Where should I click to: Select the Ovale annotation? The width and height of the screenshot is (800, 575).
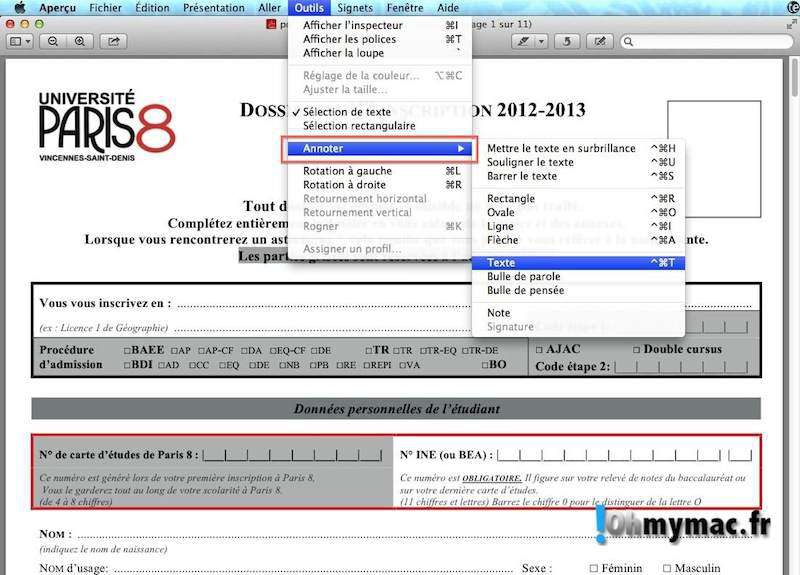tap(579, 212)
